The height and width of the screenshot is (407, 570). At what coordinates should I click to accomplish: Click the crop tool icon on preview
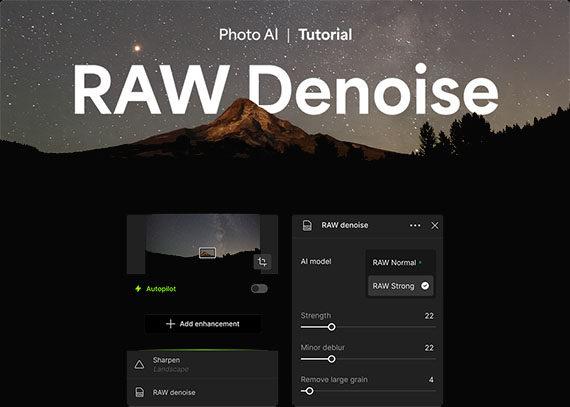[262, 262]
